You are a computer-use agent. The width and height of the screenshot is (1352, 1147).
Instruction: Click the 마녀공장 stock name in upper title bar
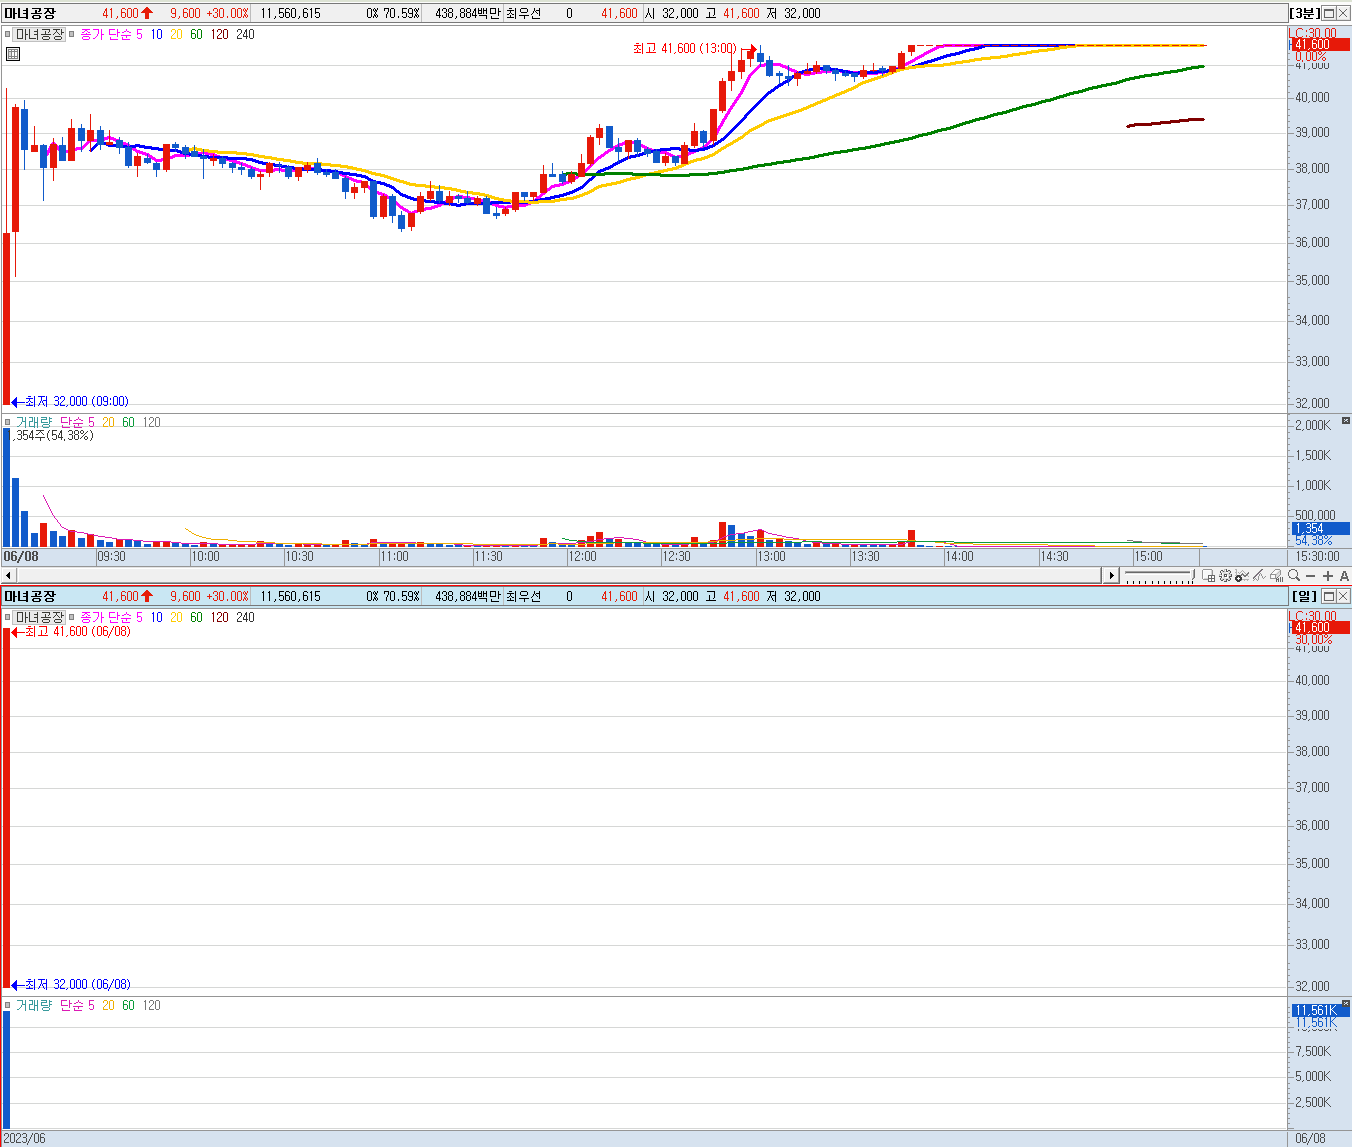(30, 13)
